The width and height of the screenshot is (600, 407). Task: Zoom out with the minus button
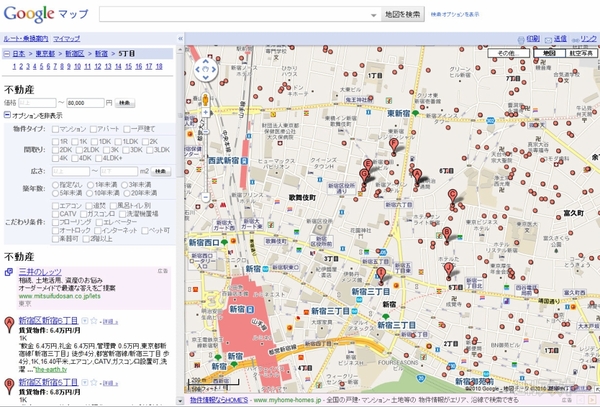pos(205,197)
